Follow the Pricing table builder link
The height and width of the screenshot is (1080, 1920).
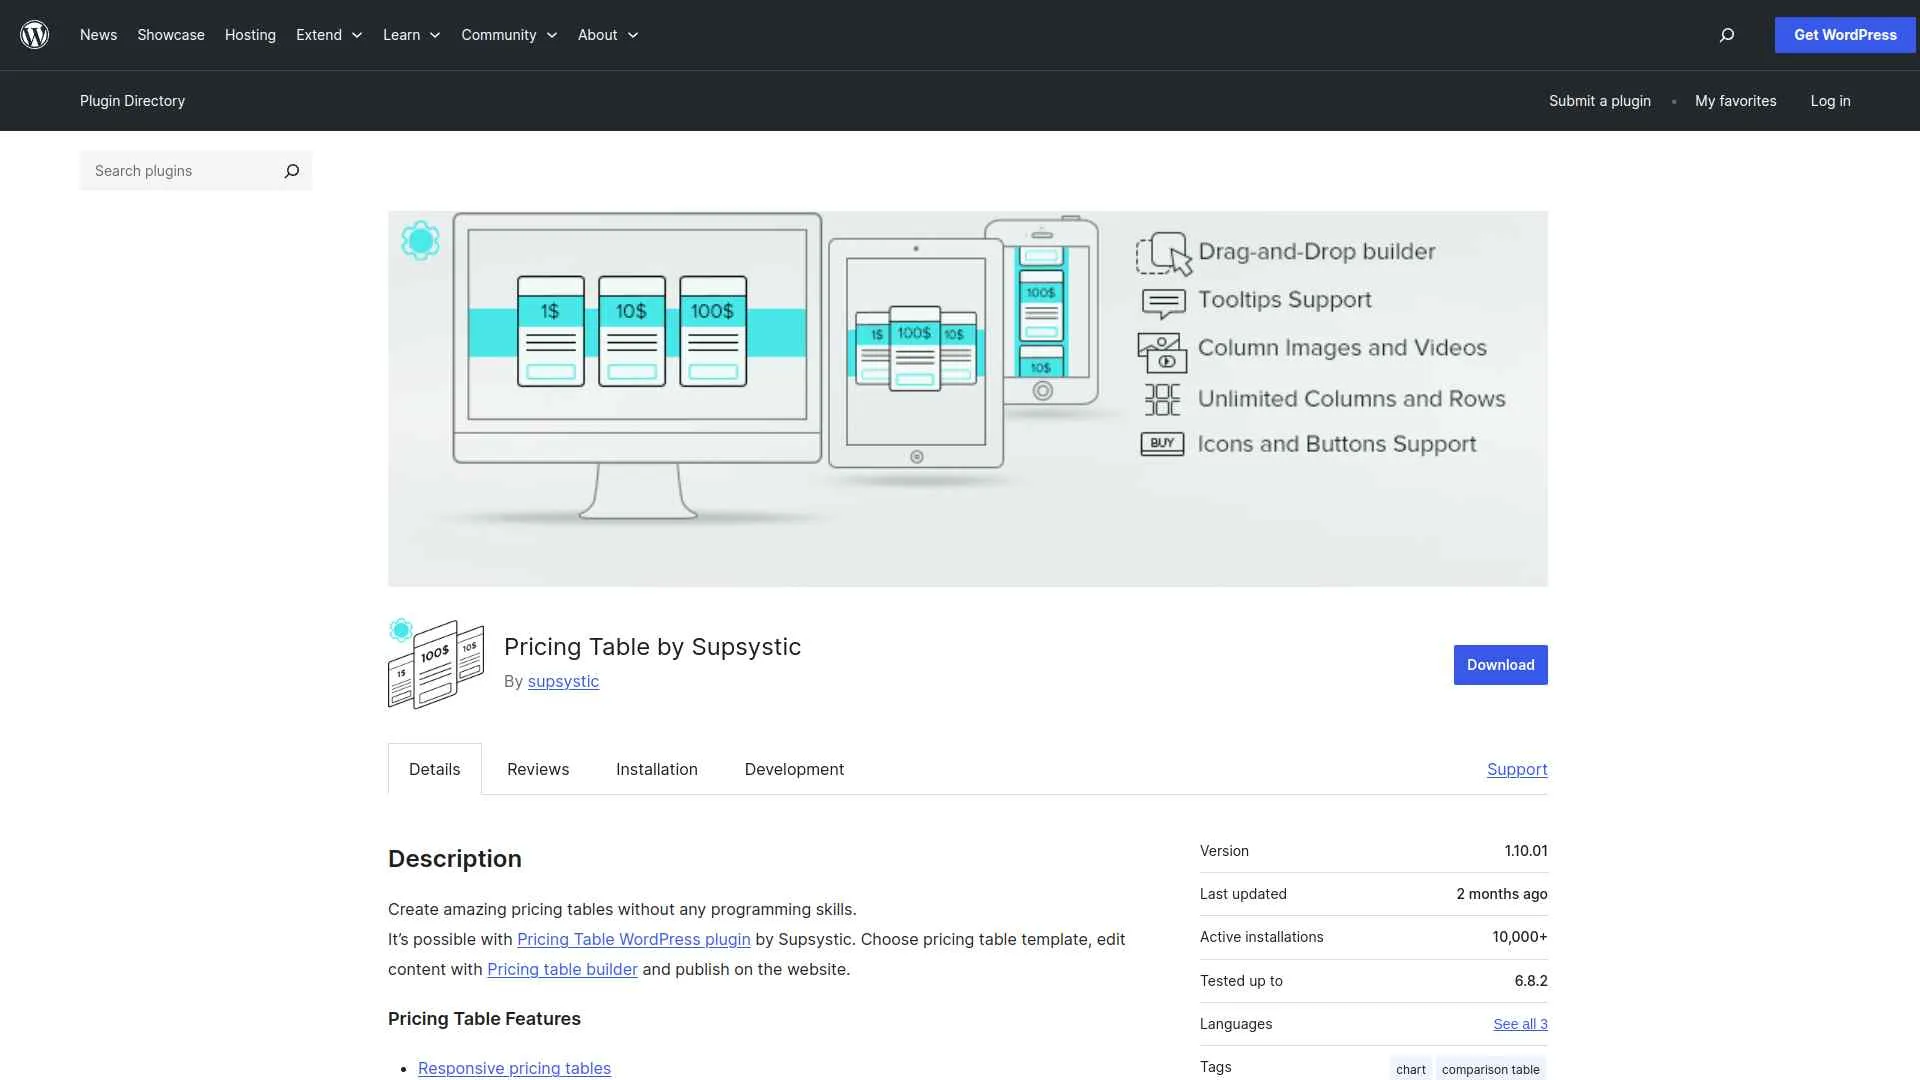pos(561,968)
